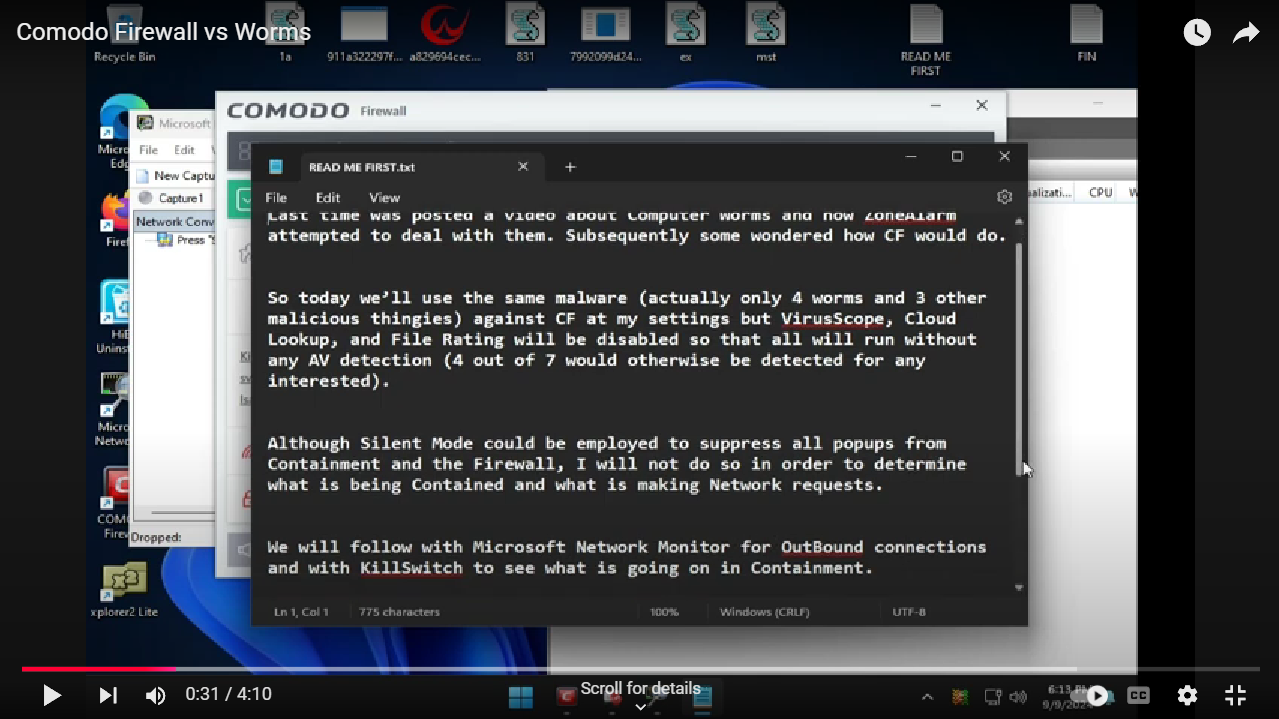This screenshot has width=1279, height=719.
Task: Click the word VirusScope in the note
Action: 833,319
